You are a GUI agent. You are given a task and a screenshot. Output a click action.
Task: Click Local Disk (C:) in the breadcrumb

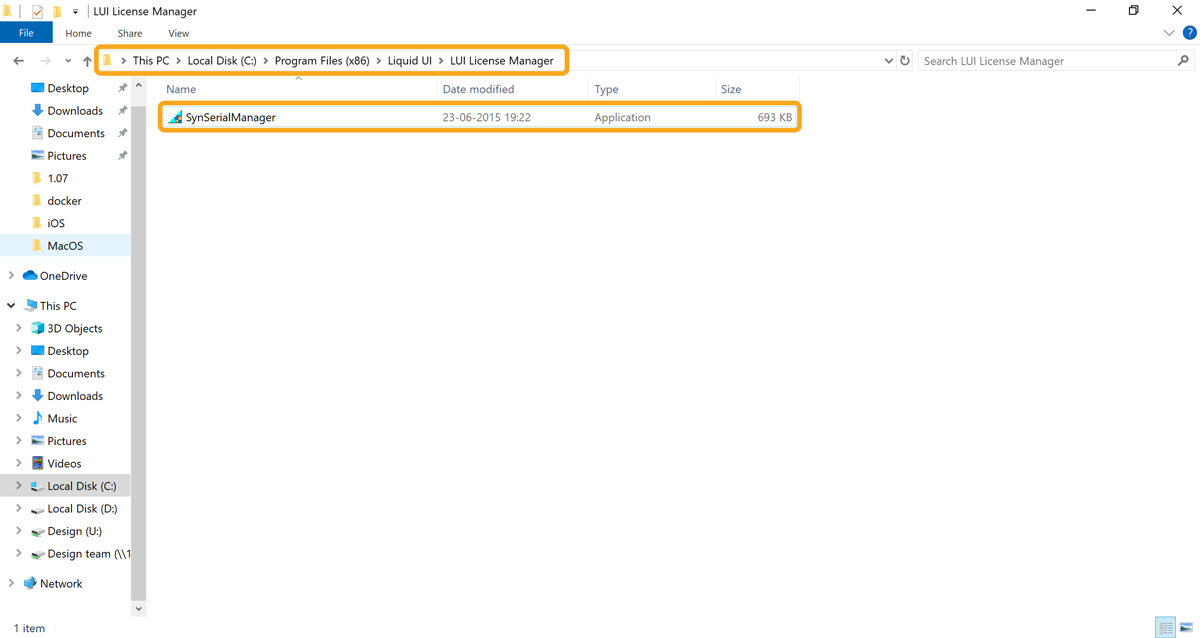[x=222, y=61]
